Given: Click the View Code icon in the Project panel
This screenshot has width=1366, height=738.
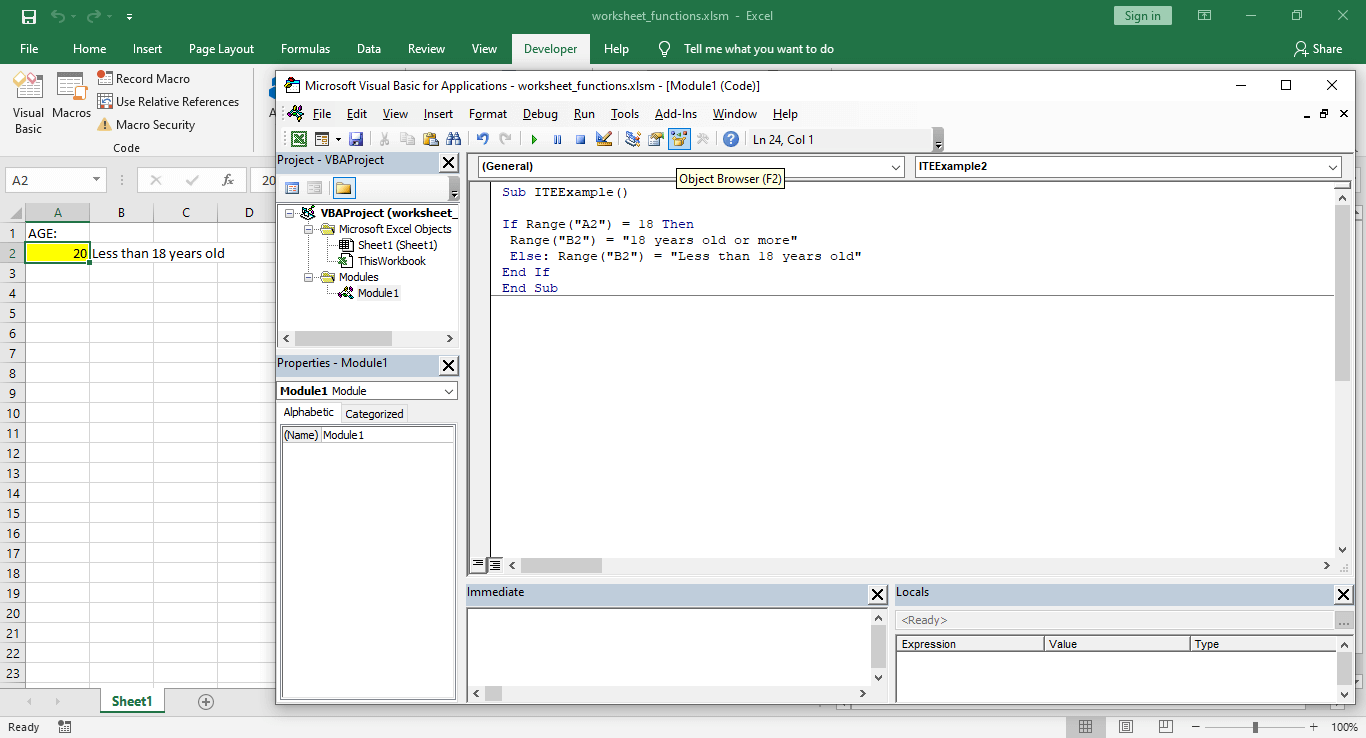Looking at the screenshot, I should (293, 188).
